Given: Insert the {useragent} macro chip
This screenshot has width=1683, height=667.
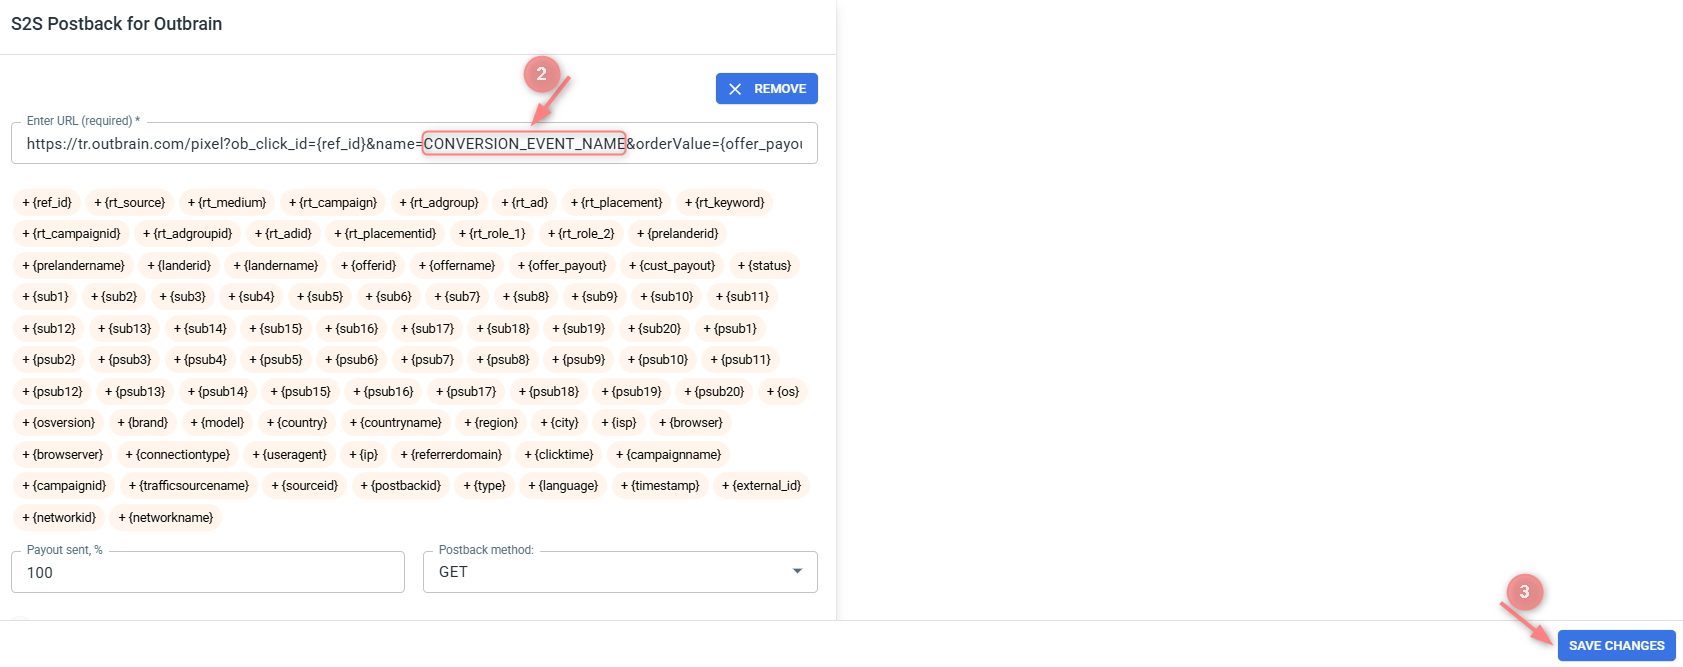Looking at the screenshot, I should (290, 455).
